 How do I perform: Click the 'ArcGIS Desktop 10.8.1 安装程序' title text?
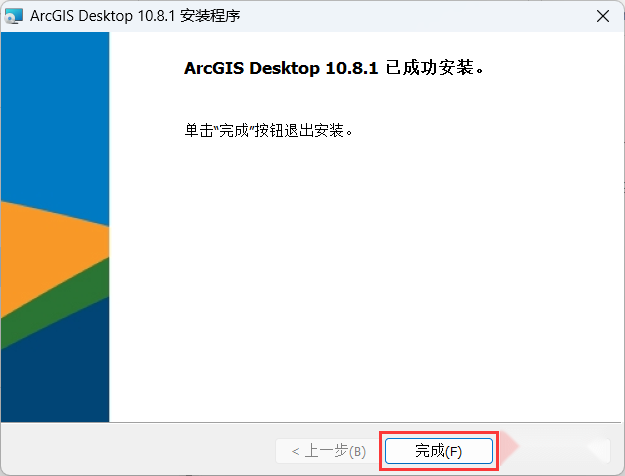pyautogui.click(x=135, y=16)
